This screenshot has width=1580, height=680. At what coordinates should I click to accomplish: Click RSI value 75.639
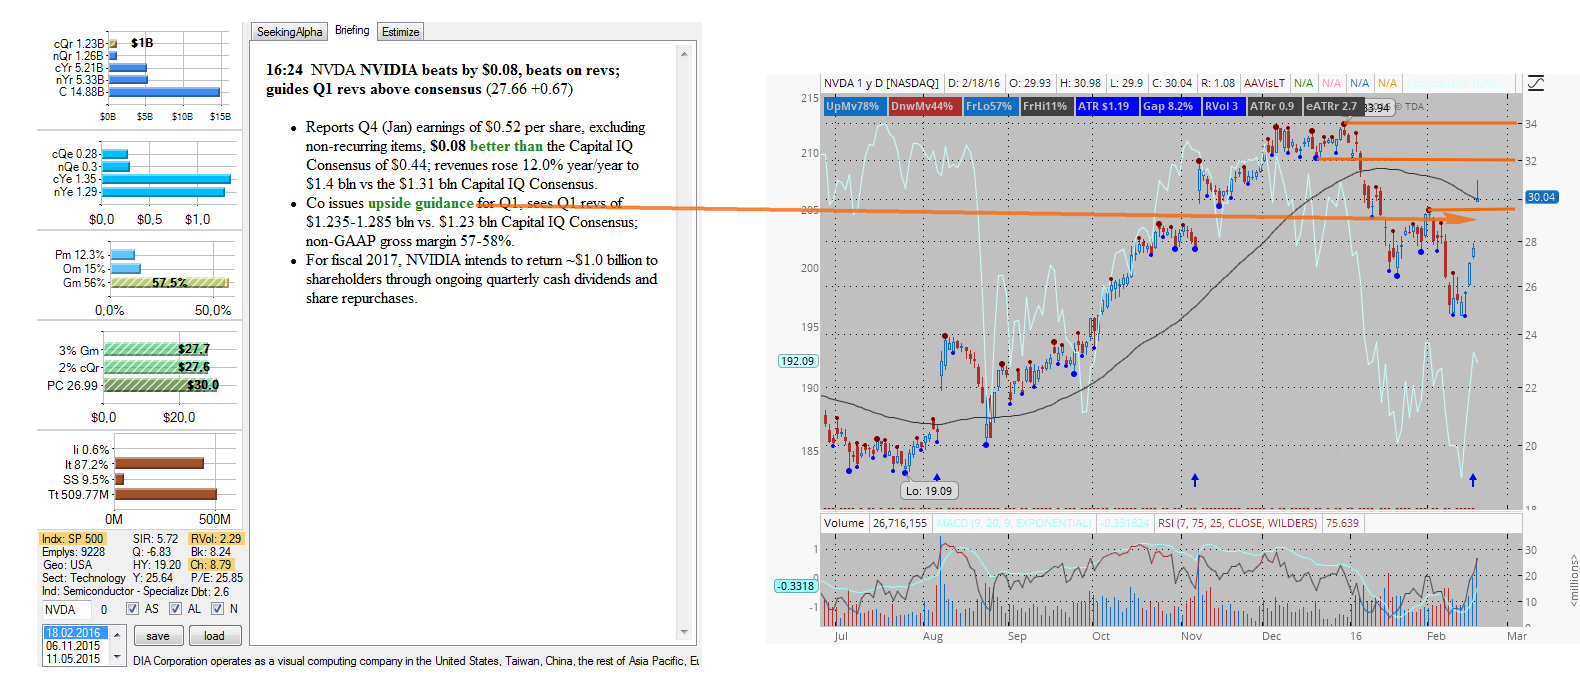(x=1342, y=523)
